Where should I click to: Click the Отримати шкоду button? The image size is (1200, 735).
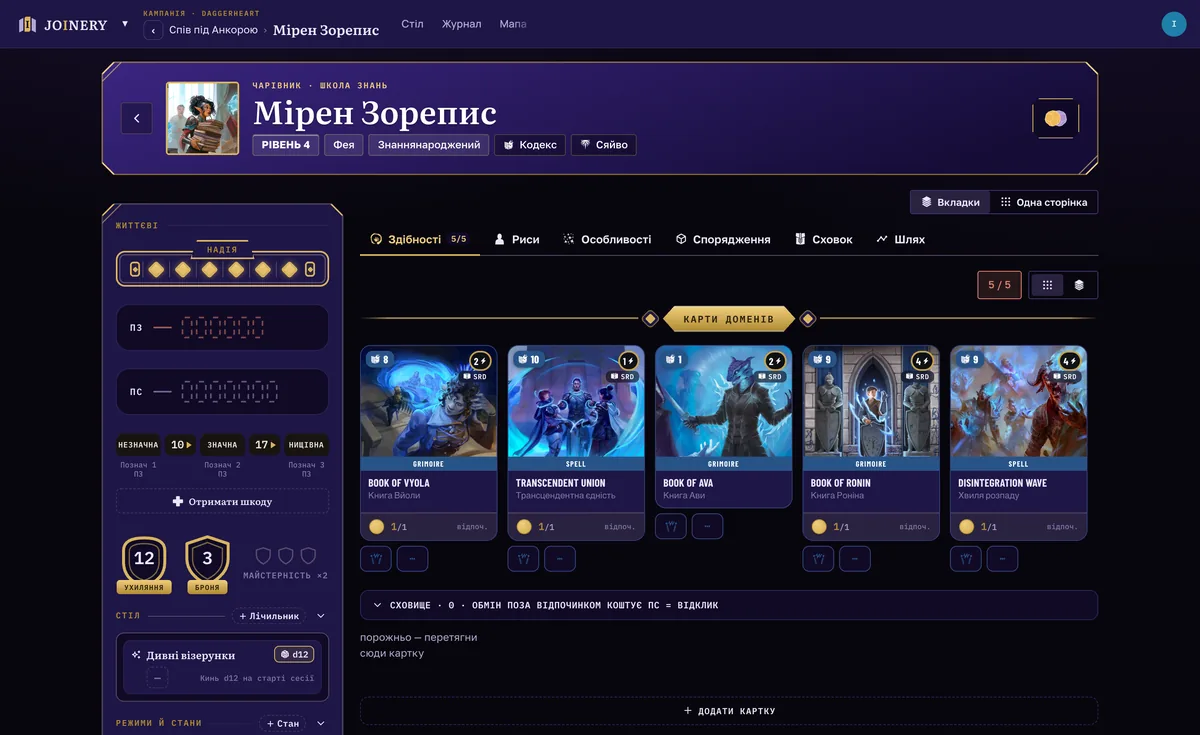click(222, 501)
